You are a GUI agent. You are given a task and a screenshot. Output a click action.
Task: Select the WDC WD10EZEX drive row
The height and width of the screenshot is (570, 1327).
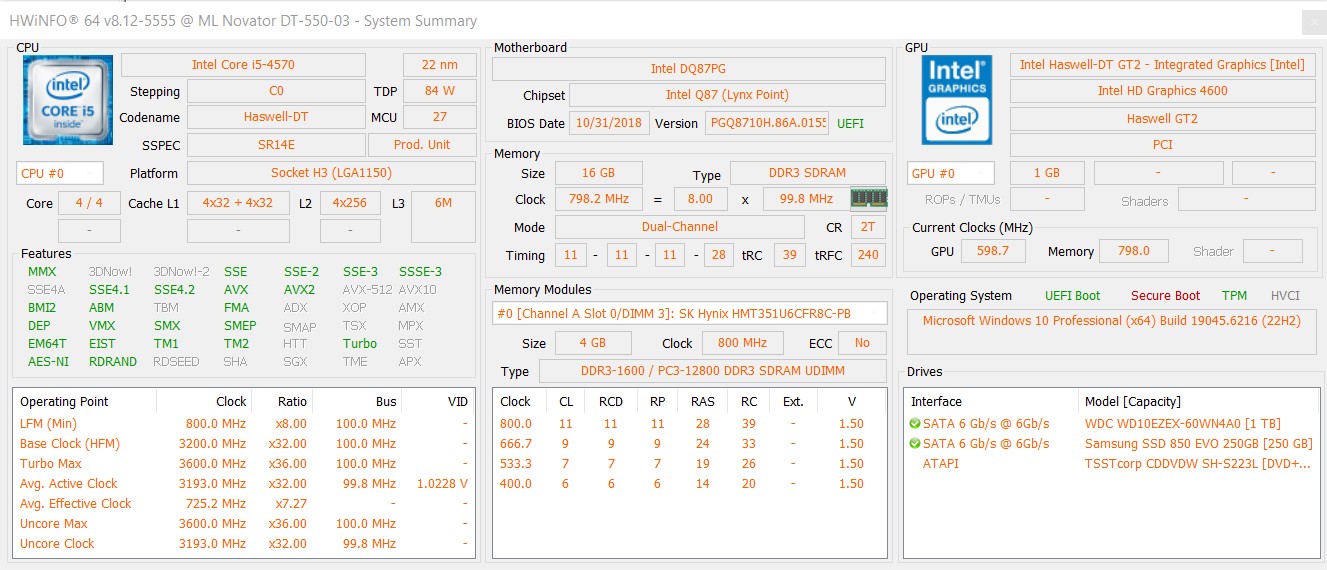click(x=1110, y=423)
